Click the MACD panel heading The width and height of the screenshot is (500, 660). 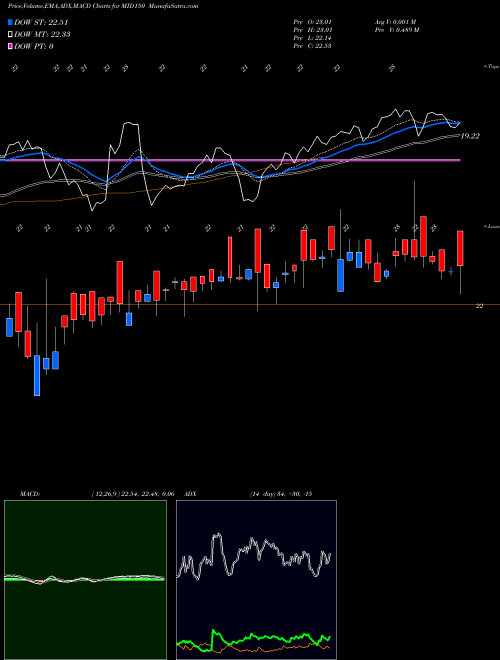click(x=30, y=494)
